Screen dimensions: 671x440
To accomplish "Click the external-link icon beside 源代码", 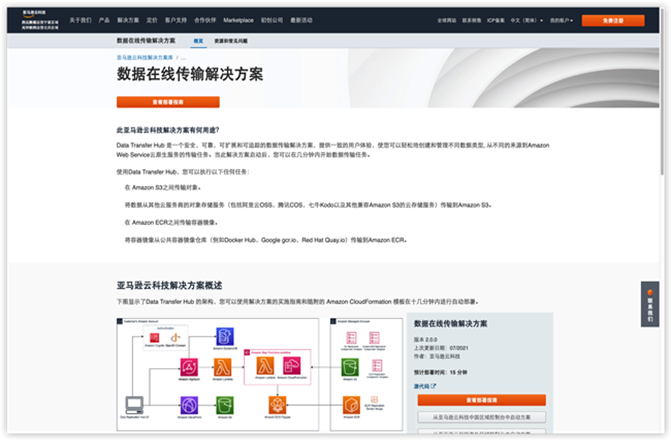I will (433, 386).
